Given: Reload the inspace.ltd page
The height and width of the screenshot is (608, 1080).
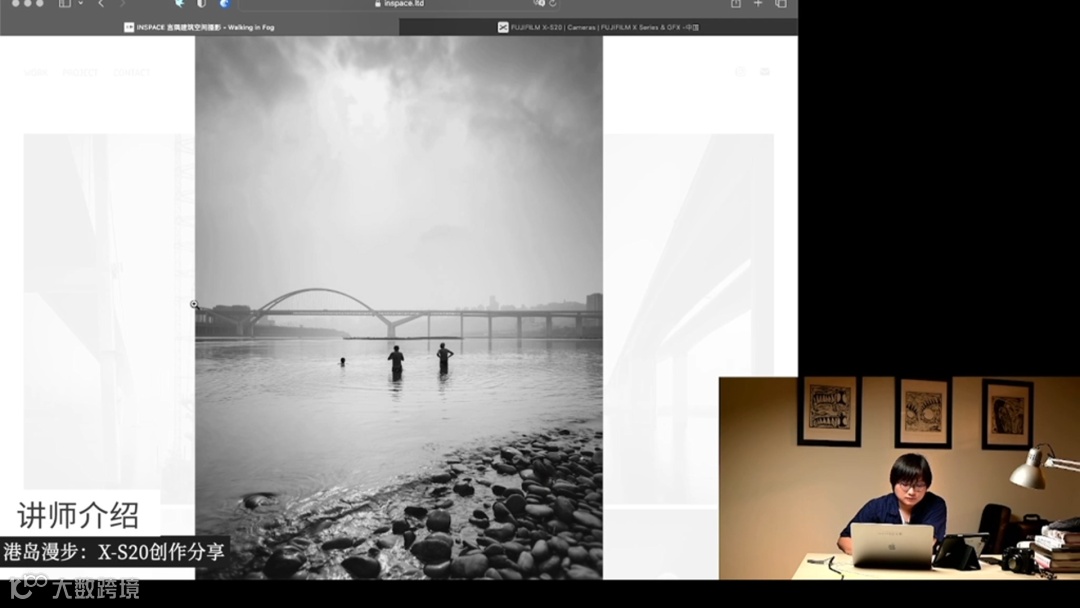Looking at the screenshot, I should 552,3.
